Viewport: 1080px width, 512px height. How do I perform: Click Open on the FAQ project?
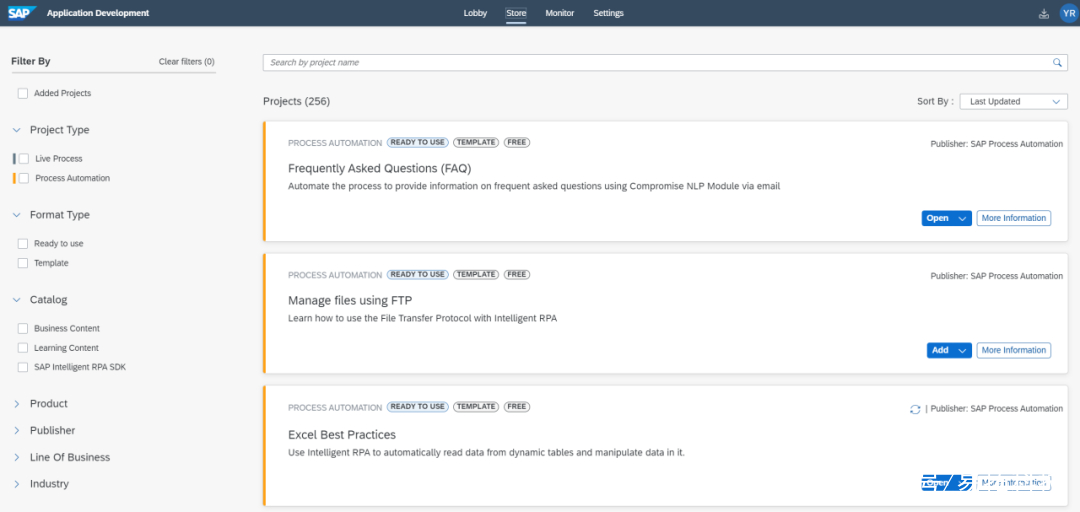tap(937, 218)
